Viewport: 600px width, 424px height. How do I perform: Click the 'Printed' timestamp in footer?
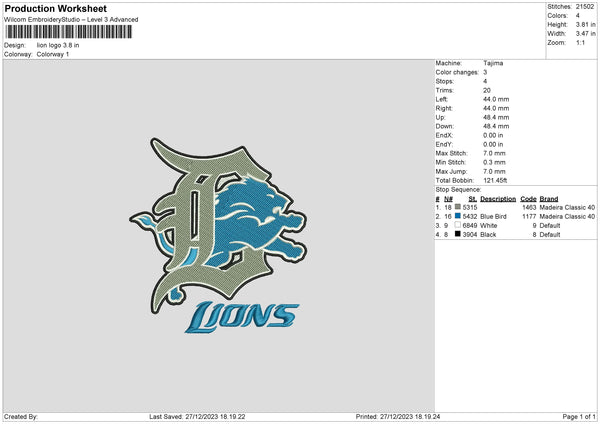click(398, 417)
